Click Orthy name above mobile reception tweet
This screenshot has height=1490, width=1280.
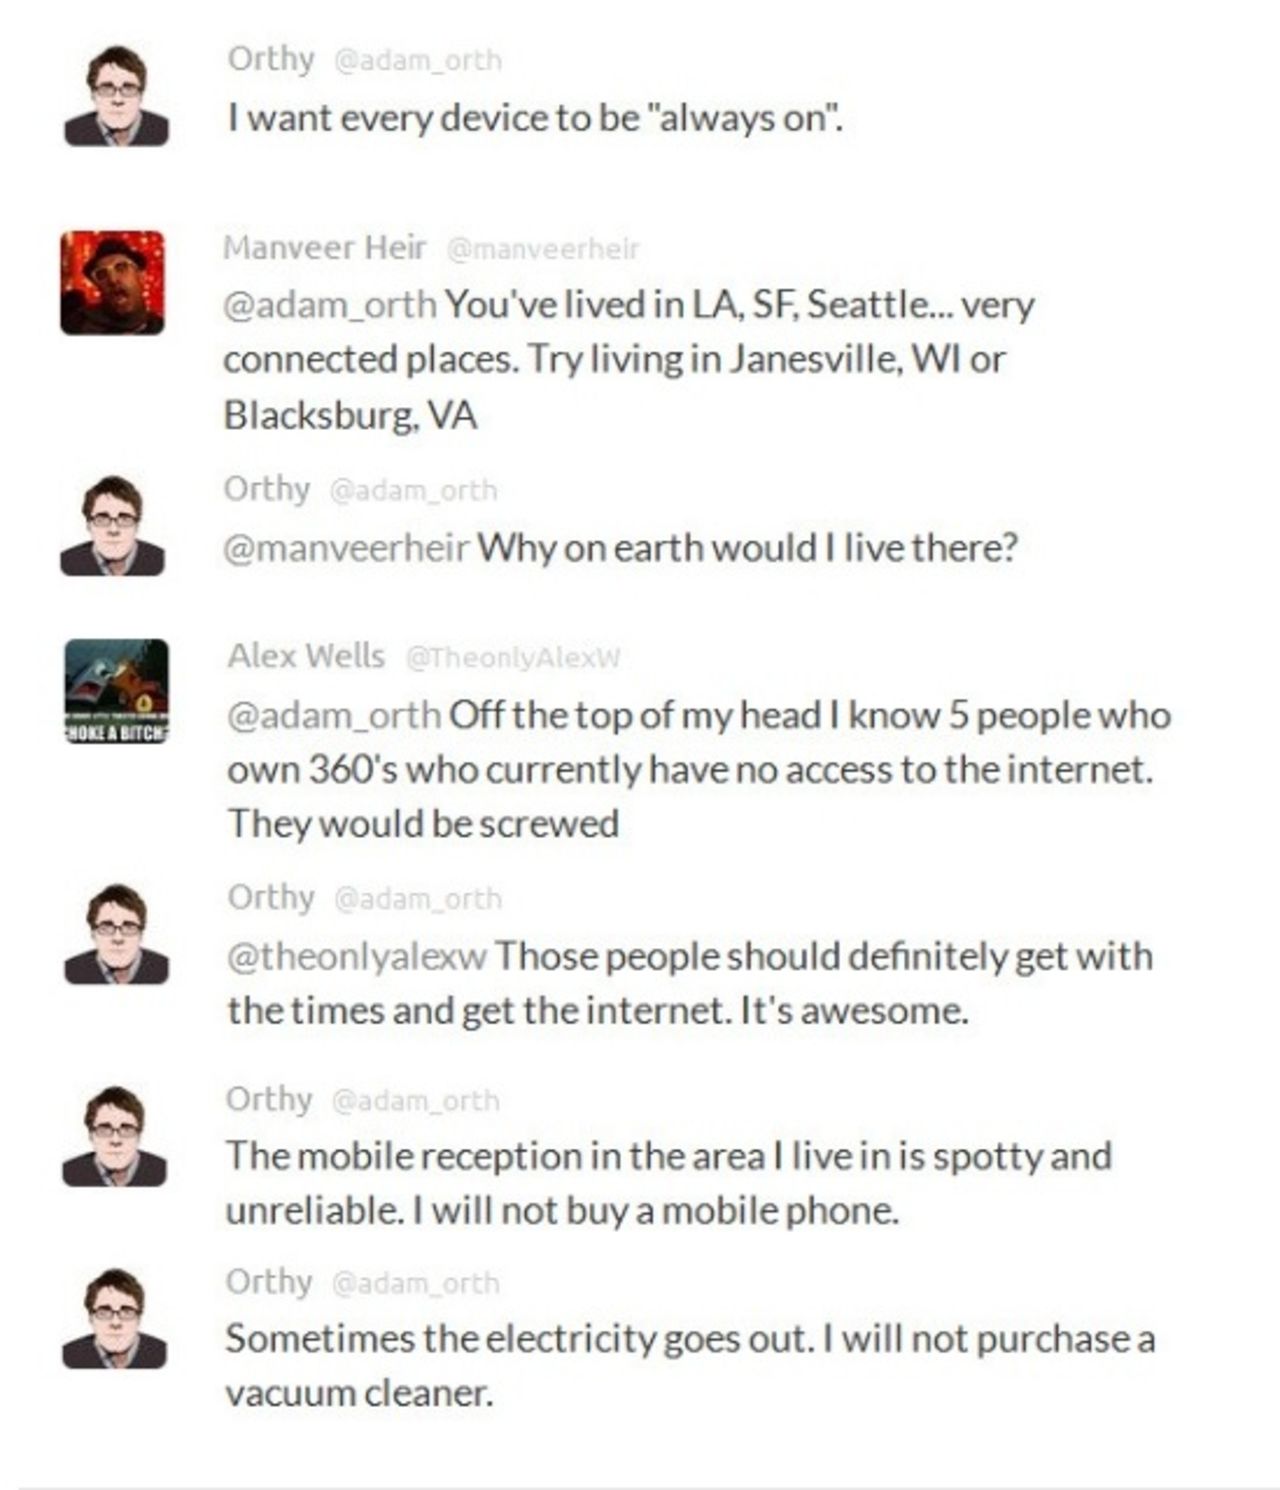[268, 1099]
